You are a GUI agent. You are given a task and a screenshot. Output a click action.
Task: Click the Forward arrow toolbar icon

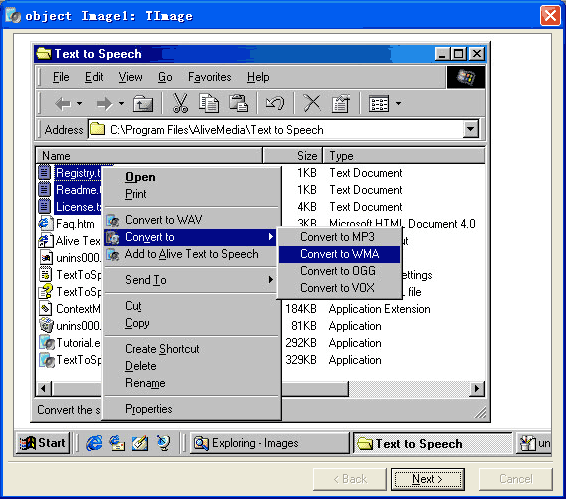tap(104, 104)
